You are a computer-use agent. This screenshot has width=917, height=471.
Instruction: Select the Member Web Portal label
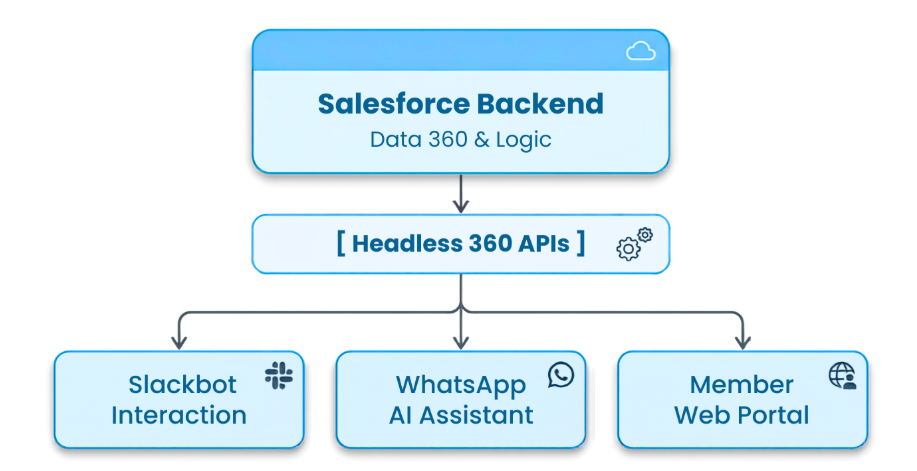click(742, 400)
